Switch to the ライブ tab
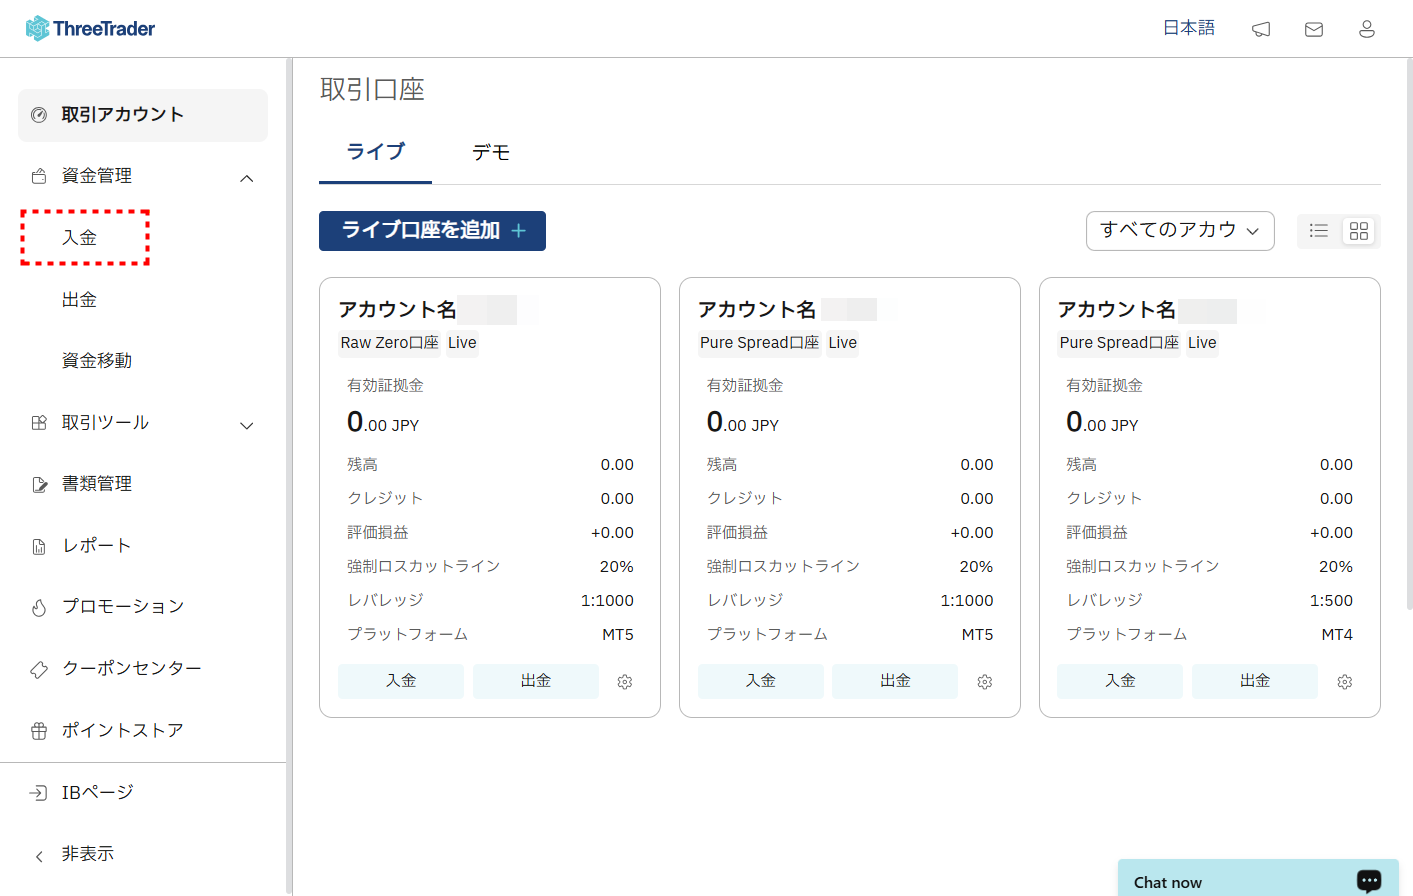 click(375, 152)
